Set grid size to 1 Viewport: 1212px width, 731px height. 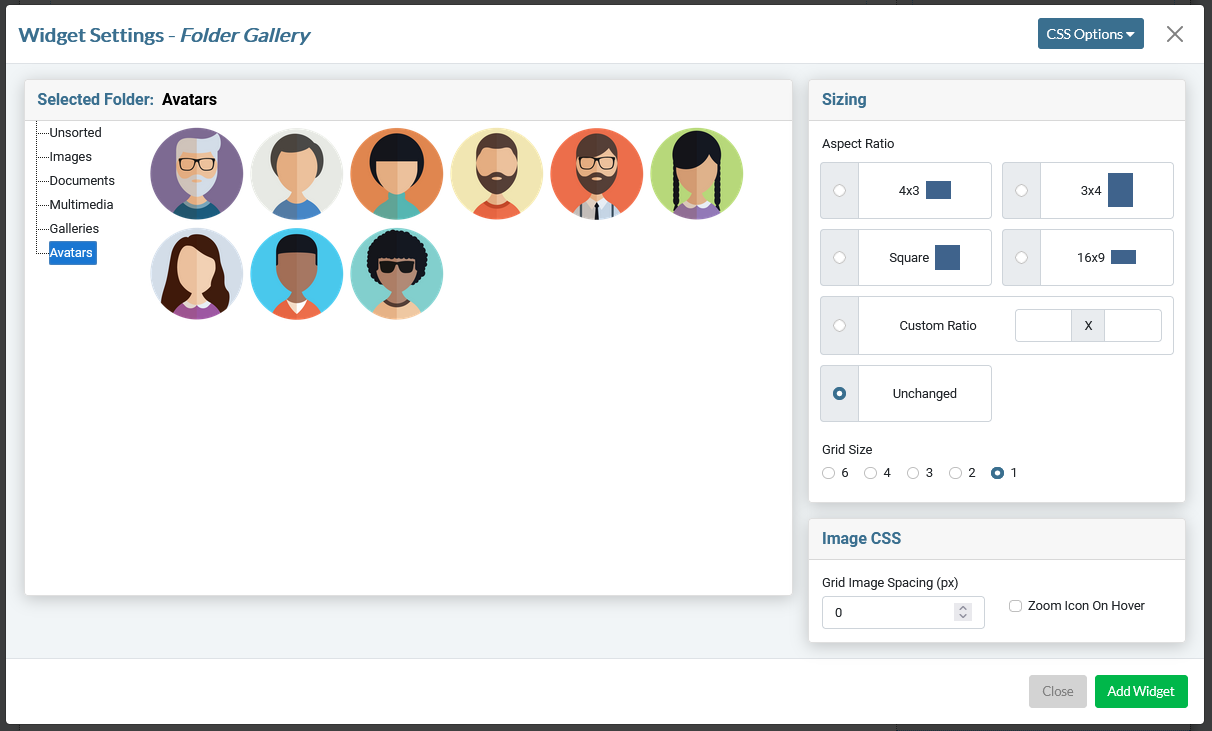(997, 473)
